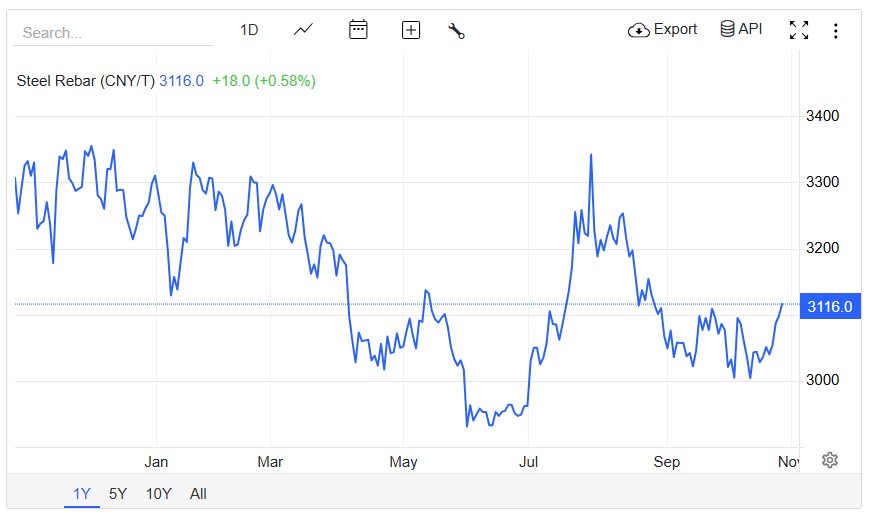
Task: Switch to the 5Y range tab
Action: pos(118,493)
